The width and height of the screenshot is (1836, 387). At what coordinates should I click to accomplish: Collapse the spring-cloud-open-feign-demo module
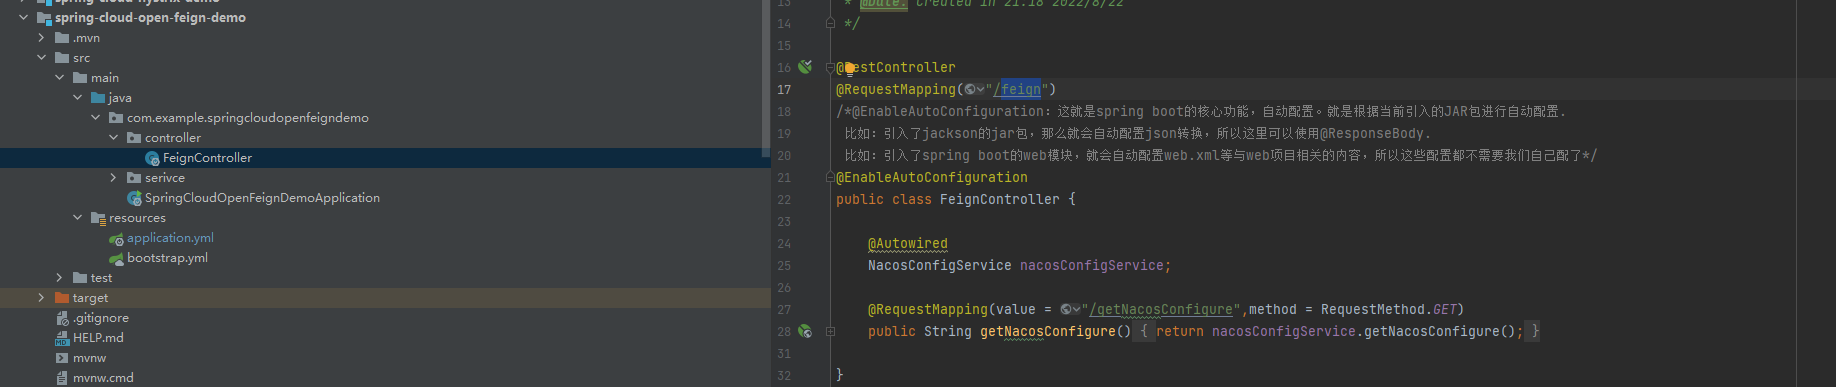23,17
